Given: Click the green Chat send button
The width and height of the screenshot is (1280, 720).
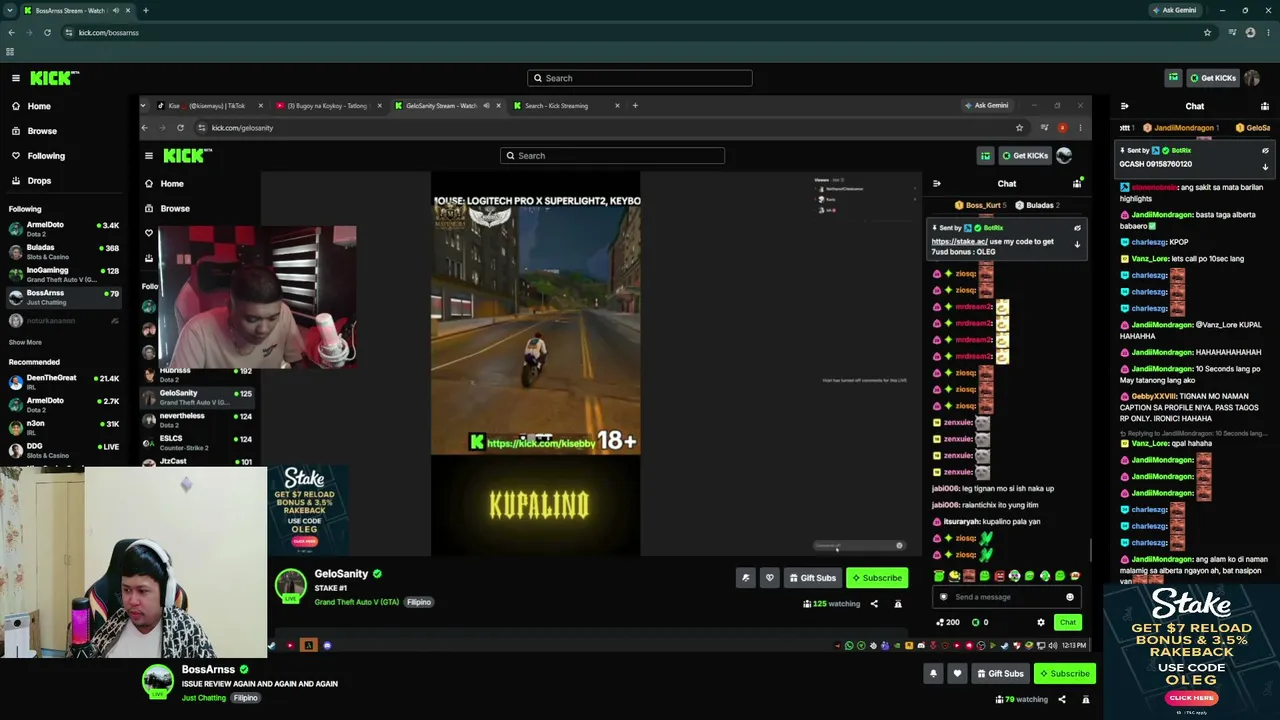Looking at the screenshot, I should point(1068,622).
